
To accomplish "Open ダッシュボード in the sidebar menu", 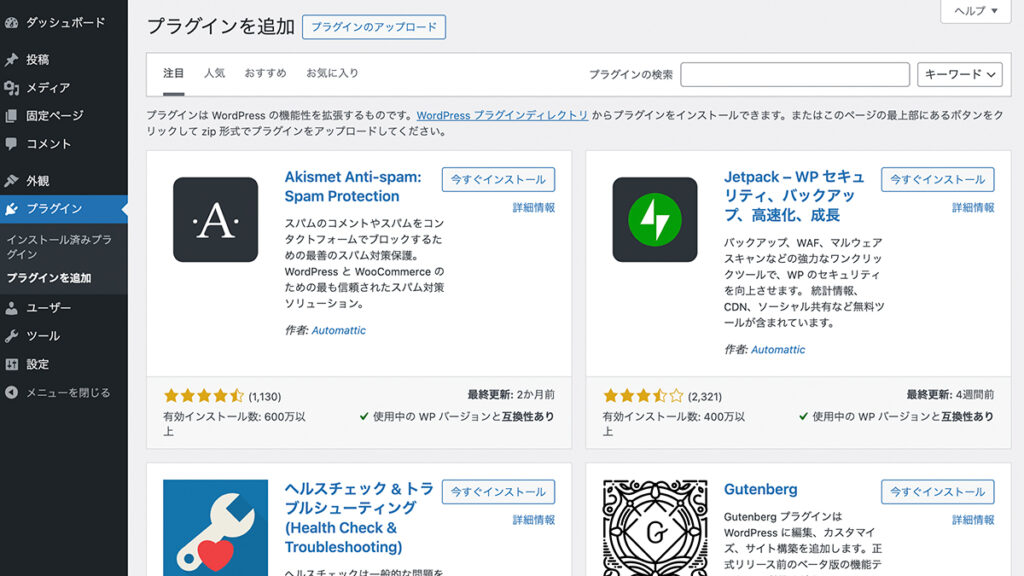I will pos(64,23).
